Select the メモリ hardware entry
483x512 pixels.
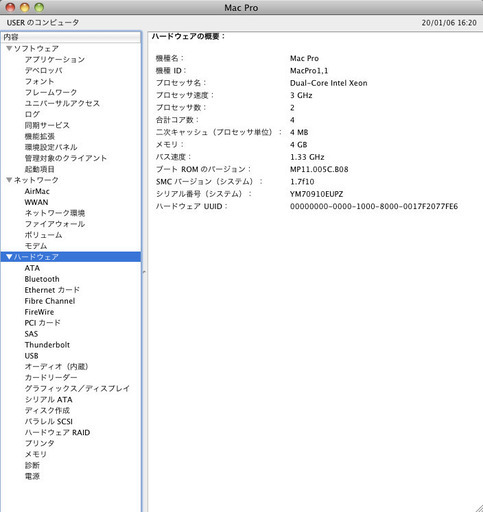click(x=36, y=454)
